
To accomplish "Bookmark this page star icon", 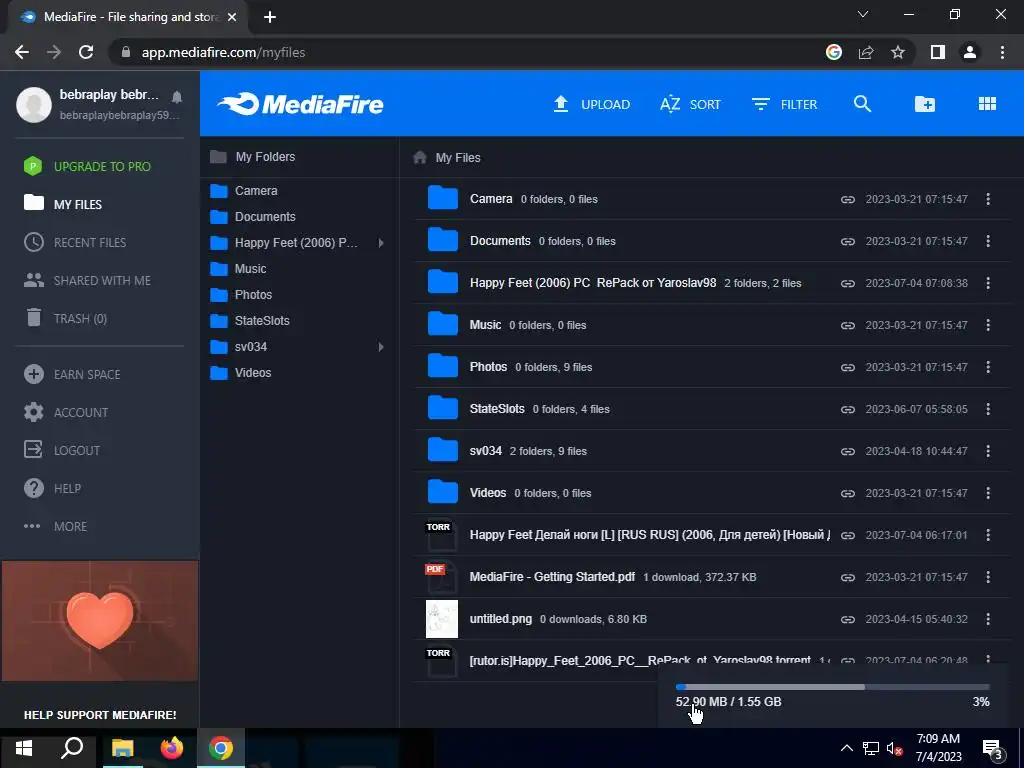I will pyautogui.click(x=898, y=52).
